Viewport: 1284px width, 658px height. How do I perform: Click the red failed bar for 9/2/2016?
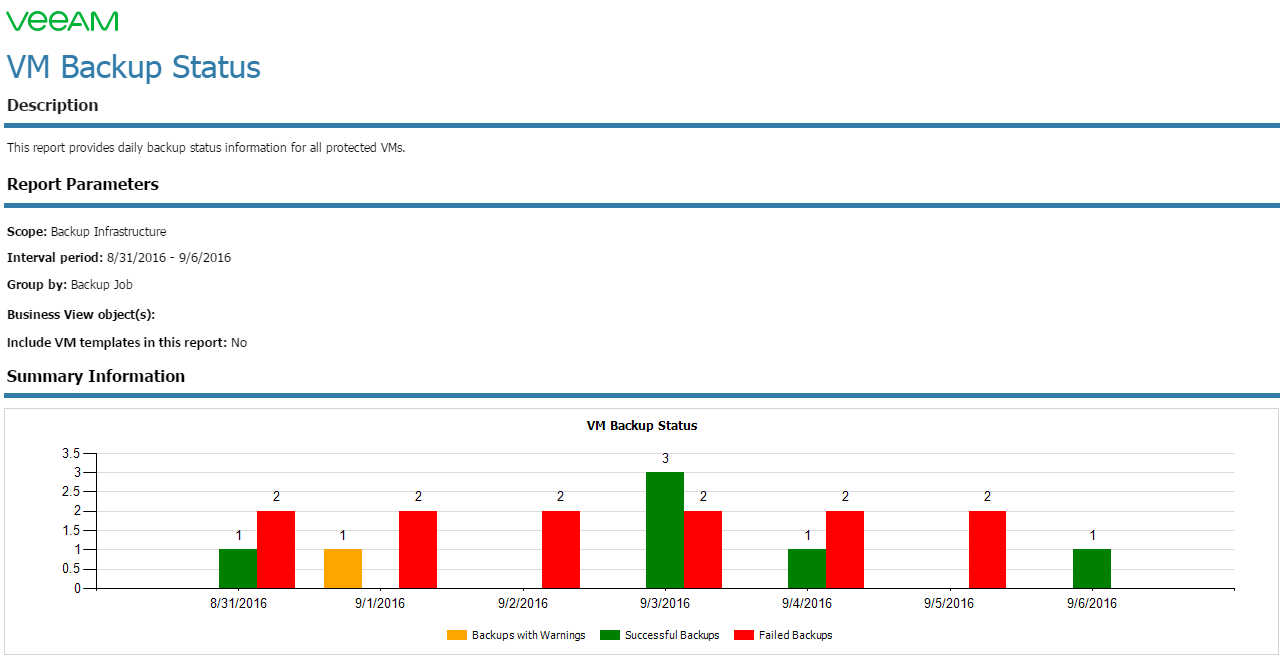[x=561, y=550]
